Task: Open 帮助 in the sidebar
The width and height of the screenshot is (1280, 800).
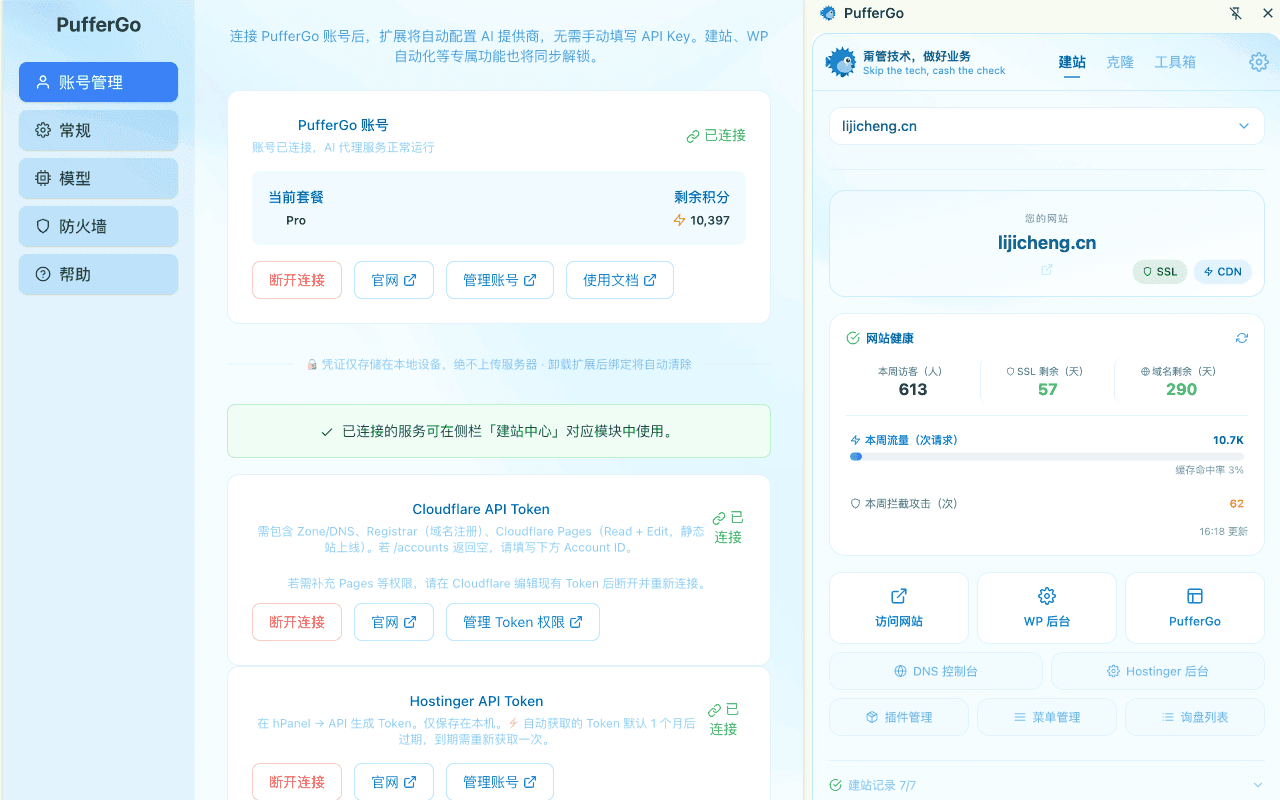Action: click(x=98, y=274)
